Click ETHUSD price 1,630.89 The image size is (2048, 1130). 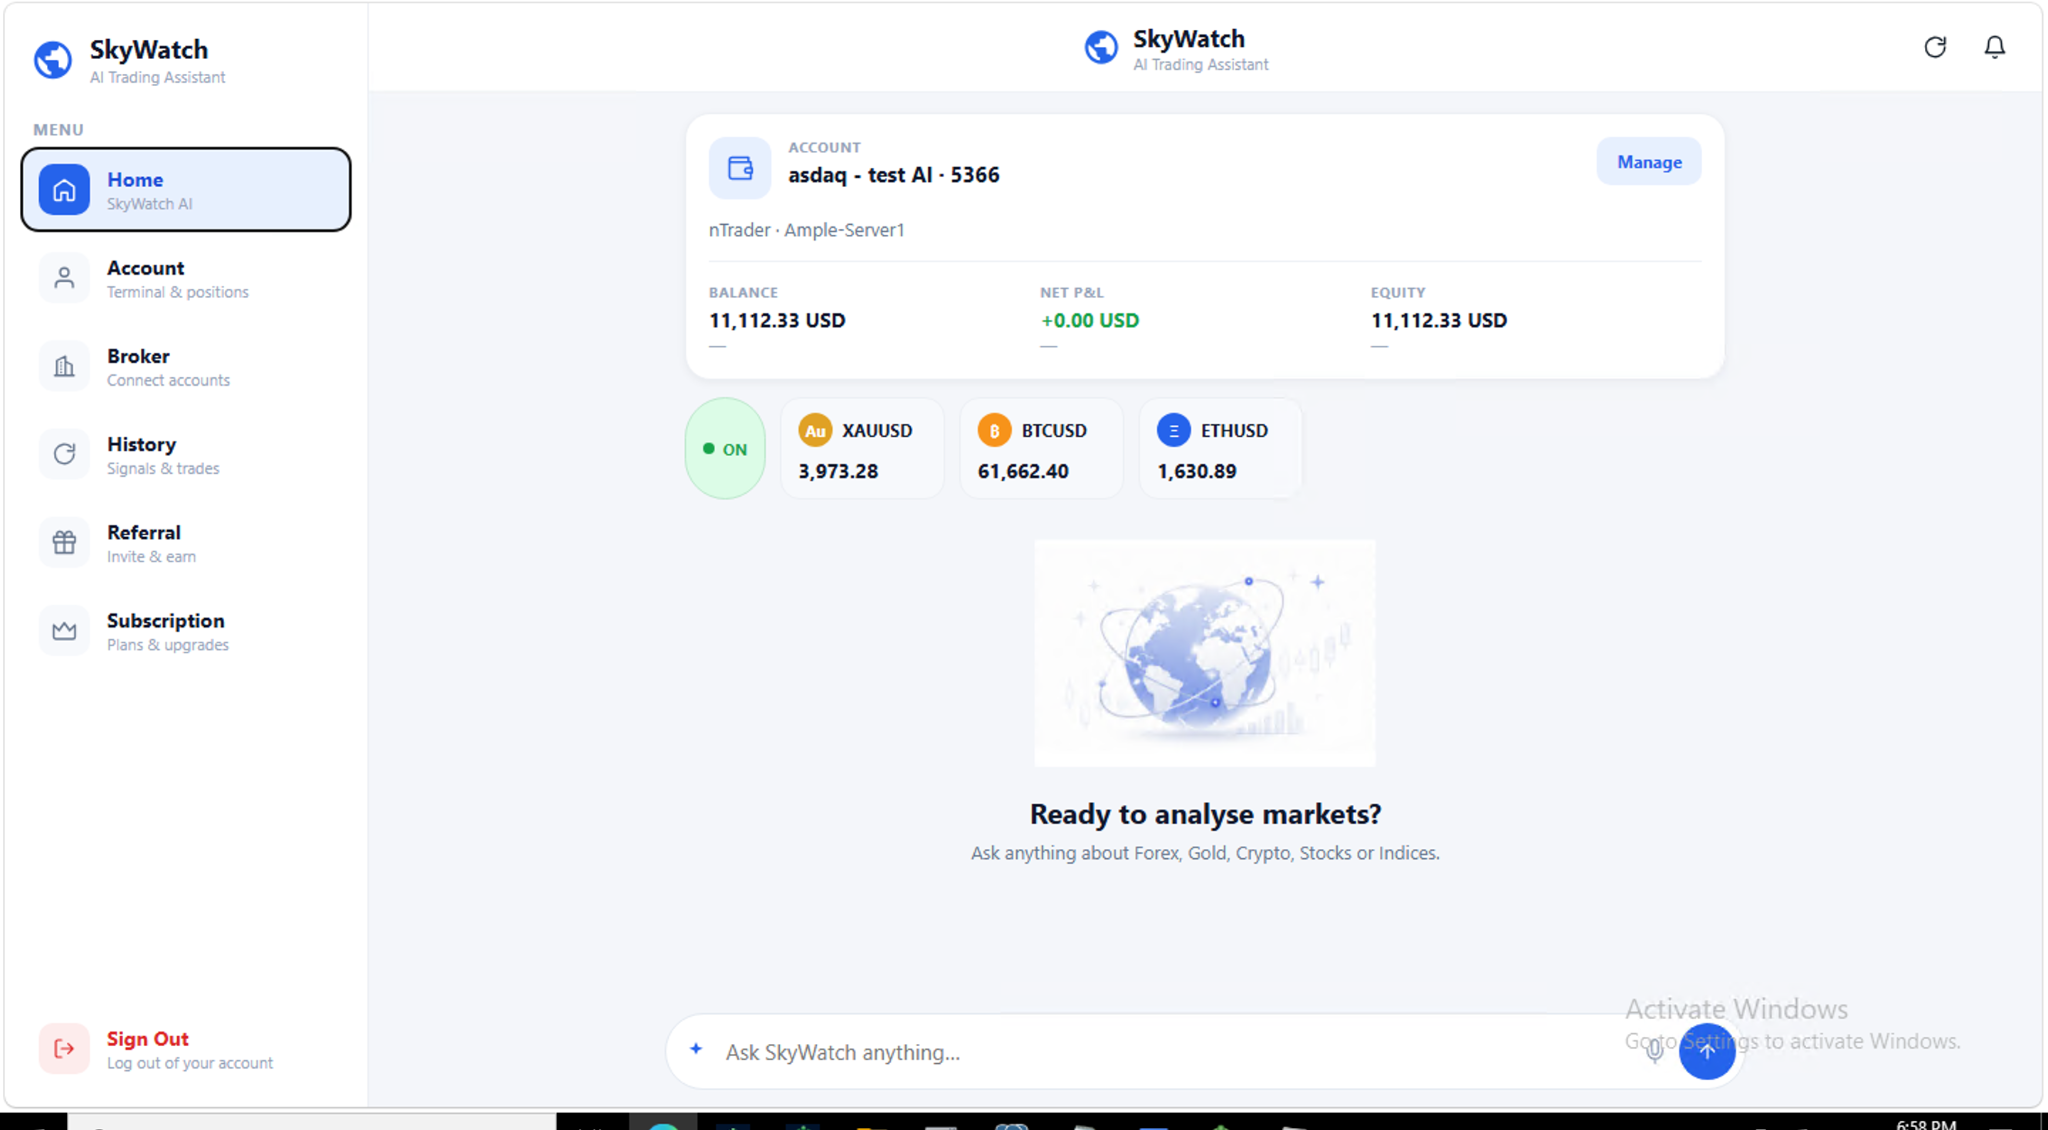[x=1197, y=471]
